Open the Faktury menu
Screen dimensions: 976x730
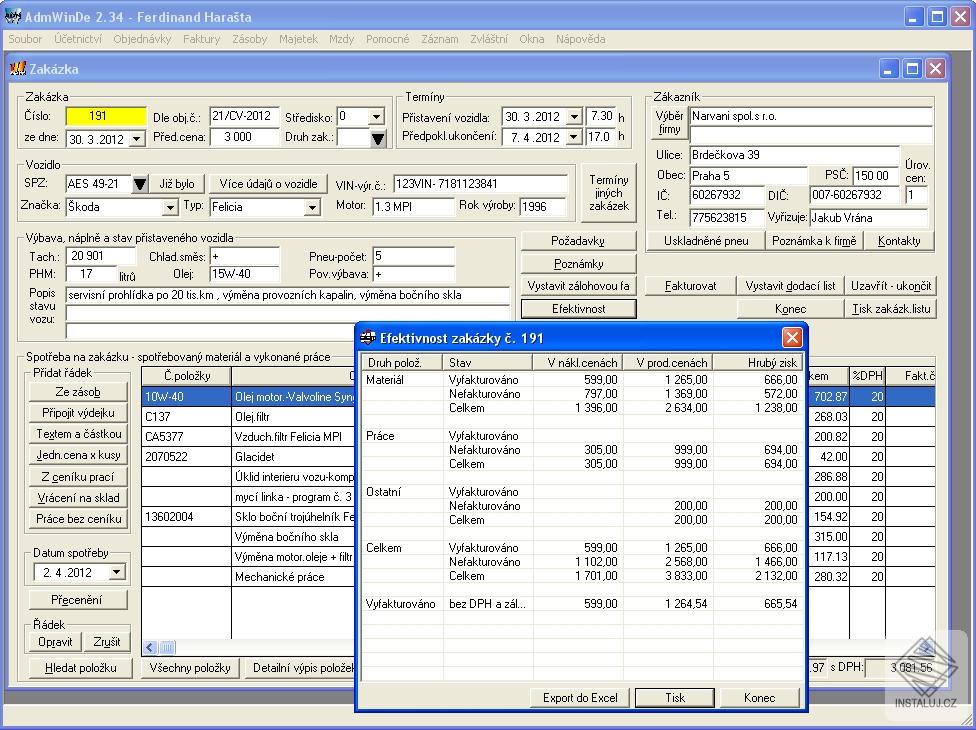[201, 39]
